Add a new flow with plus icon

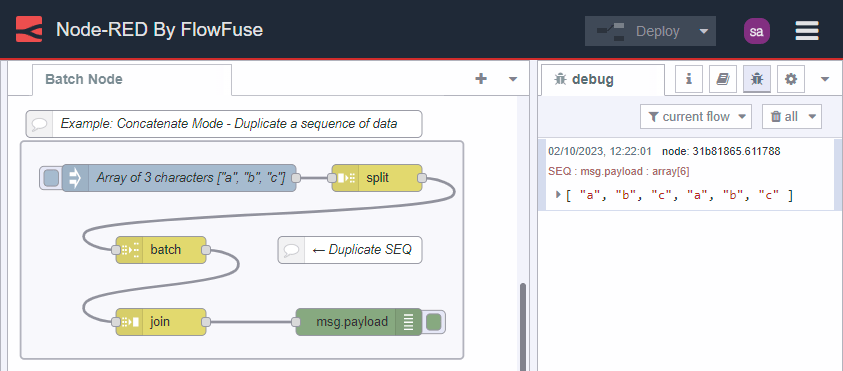point(481,79)
